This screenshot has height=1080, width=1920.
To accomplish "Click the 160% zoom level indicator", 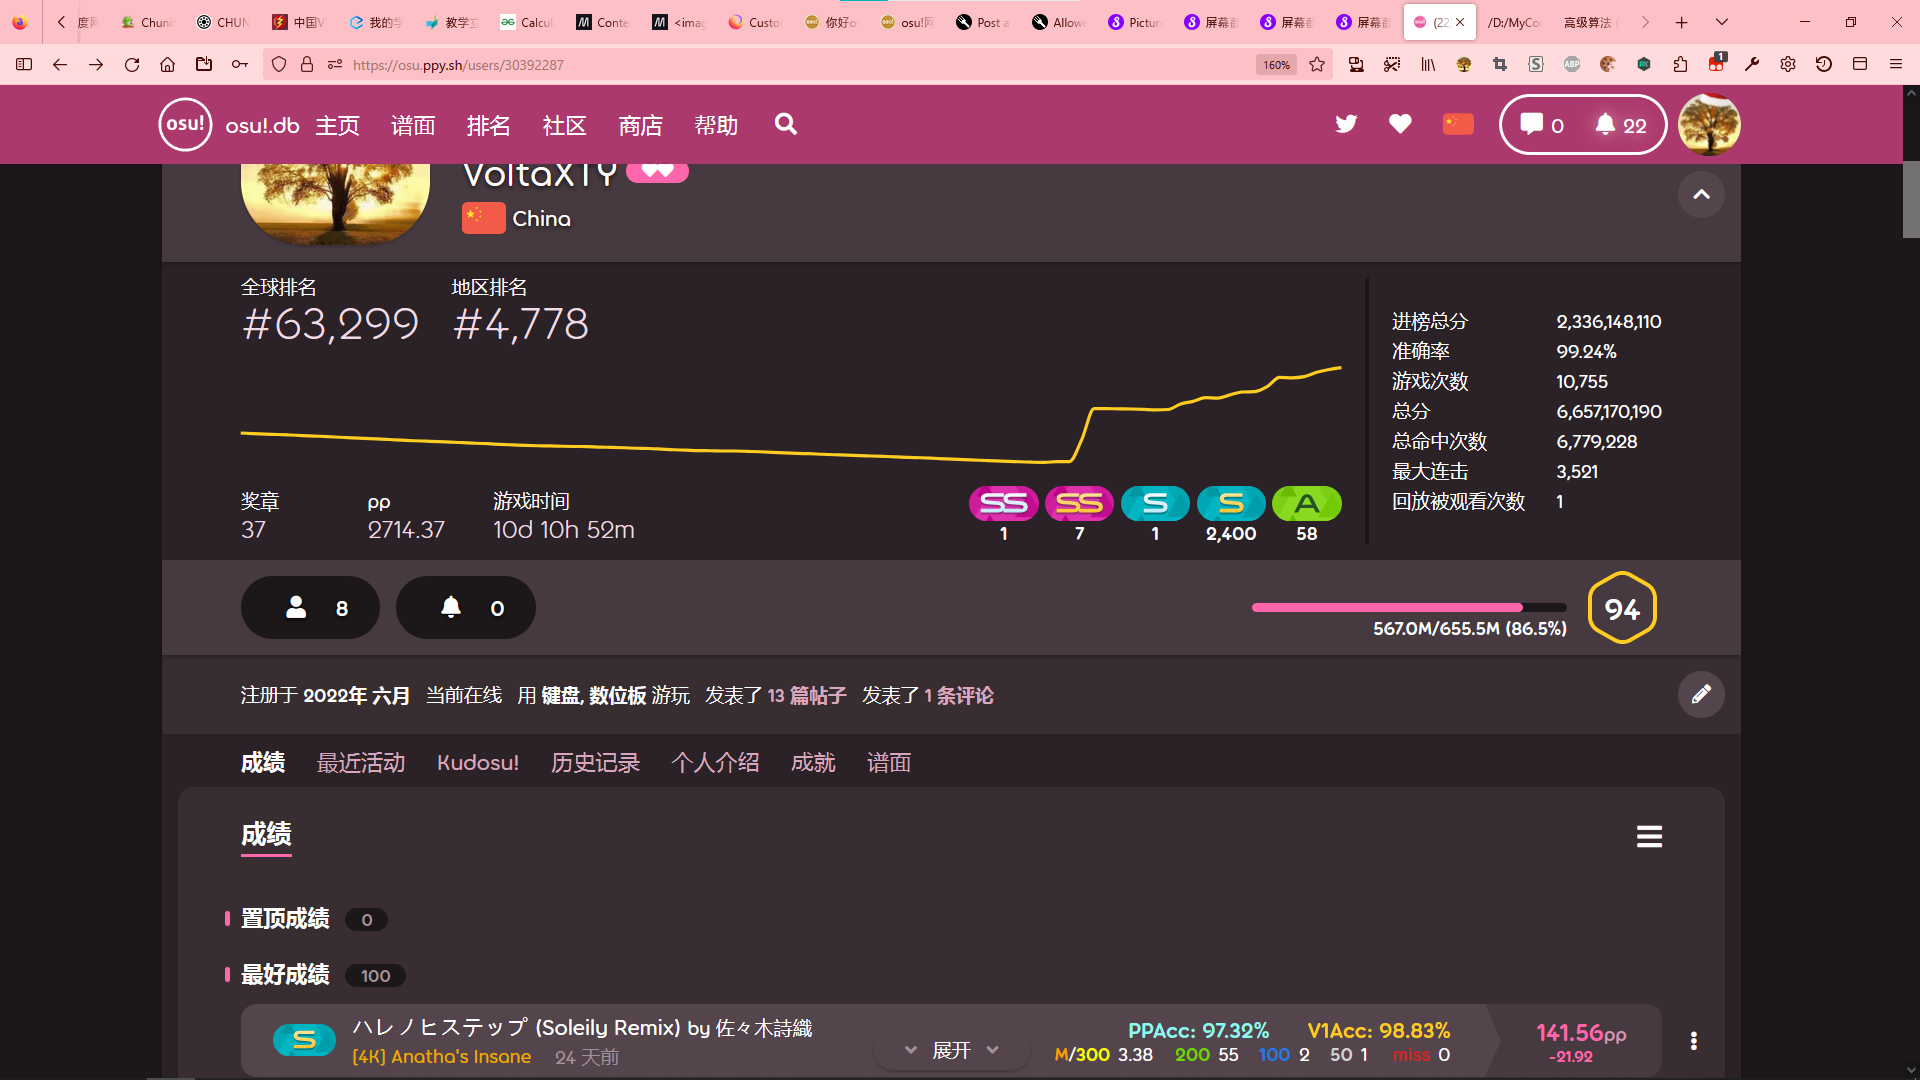I will (1276, 64).
